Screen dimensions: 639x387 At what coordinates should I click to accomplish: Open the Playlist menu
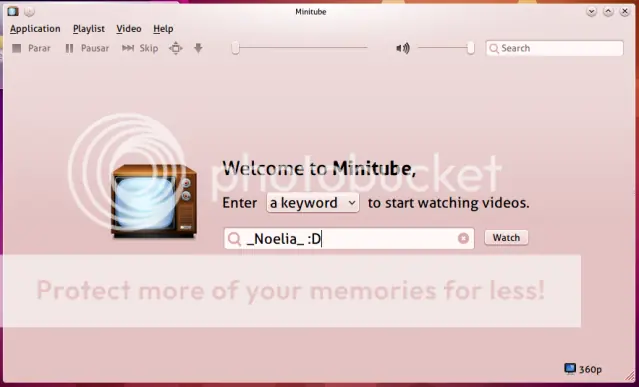(x=88, y=29)
